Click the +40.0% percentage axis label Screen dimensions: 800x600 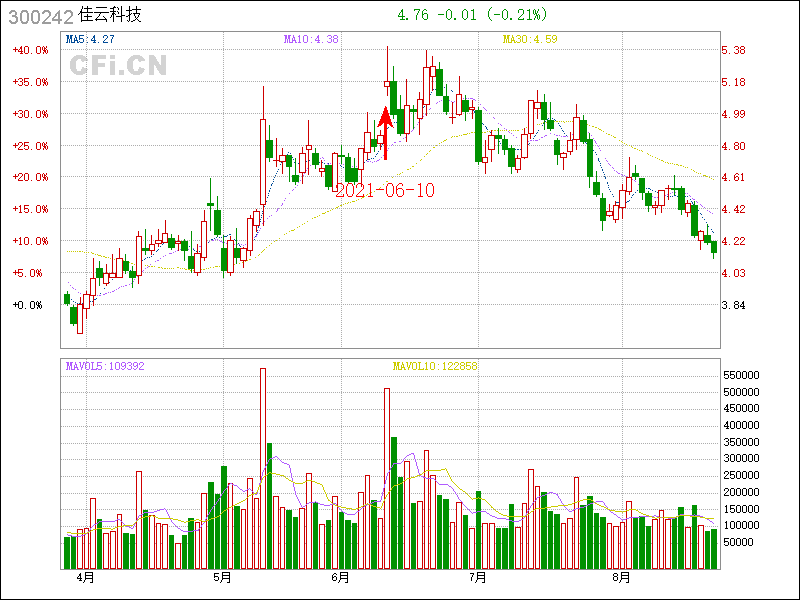click(30, 50)
